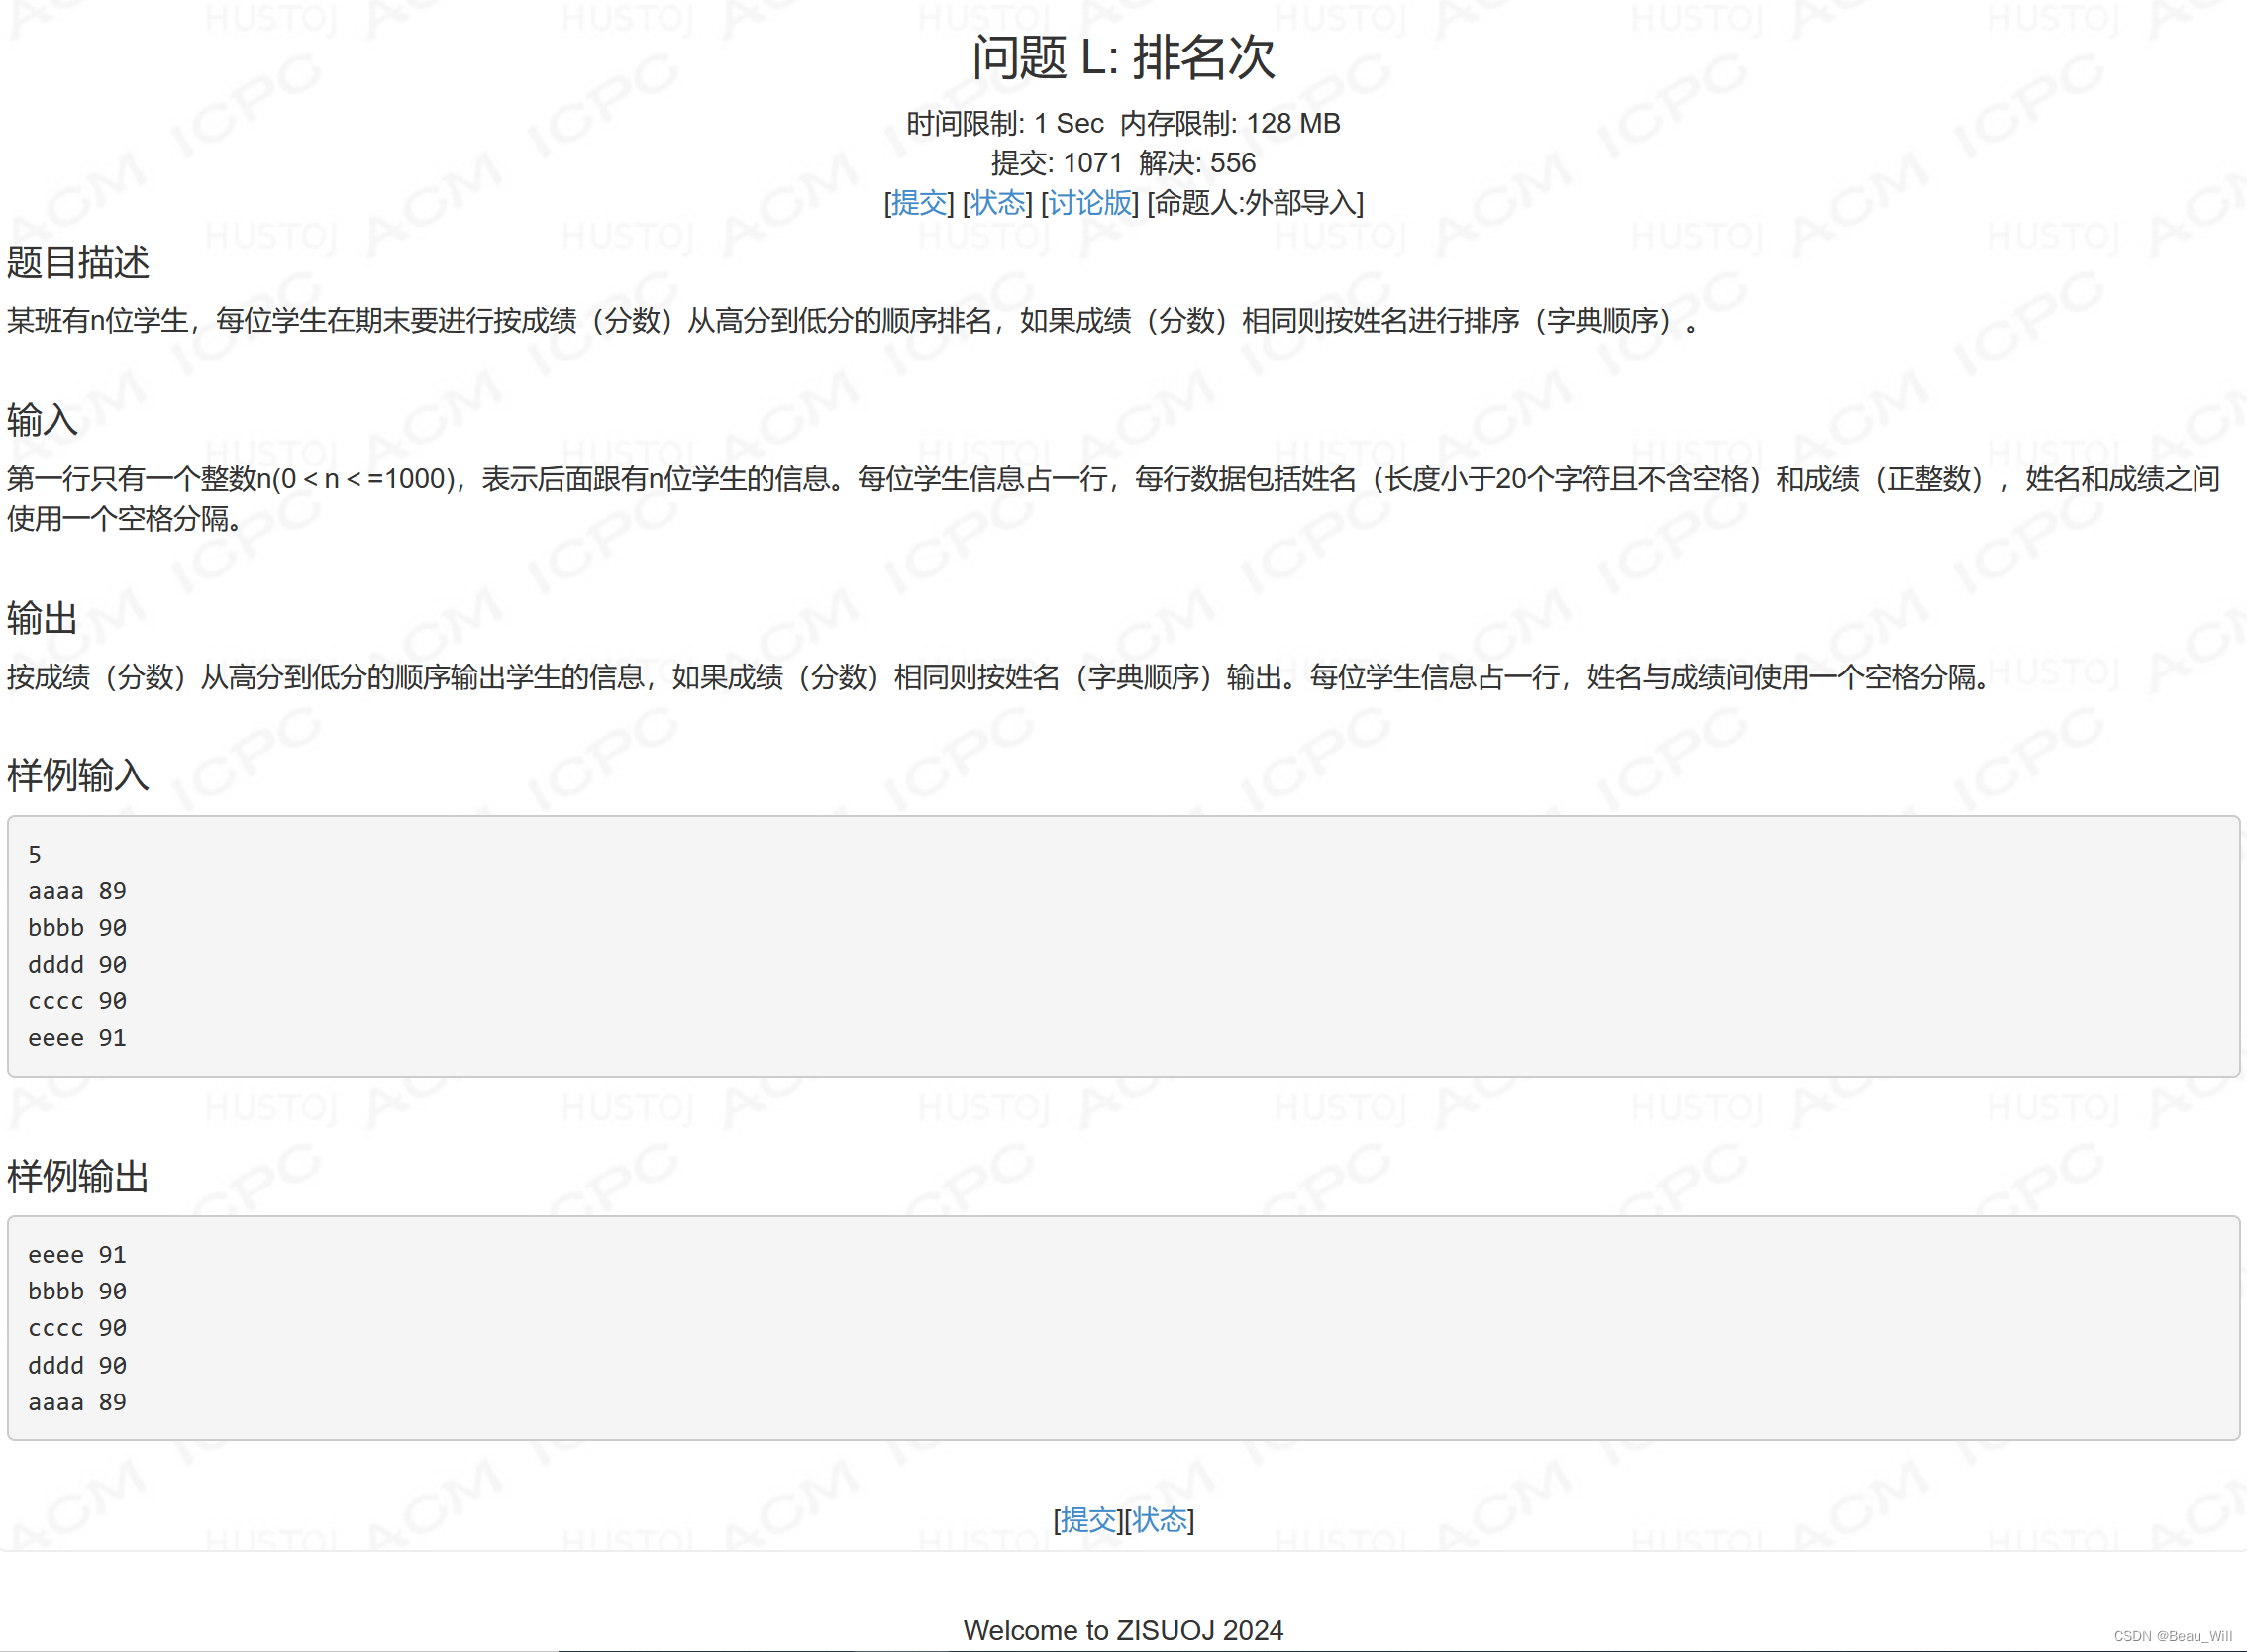Click the input description starting 第一行只有一个整数n
Screen dimensions: 2247x1652
point(1113,499)
